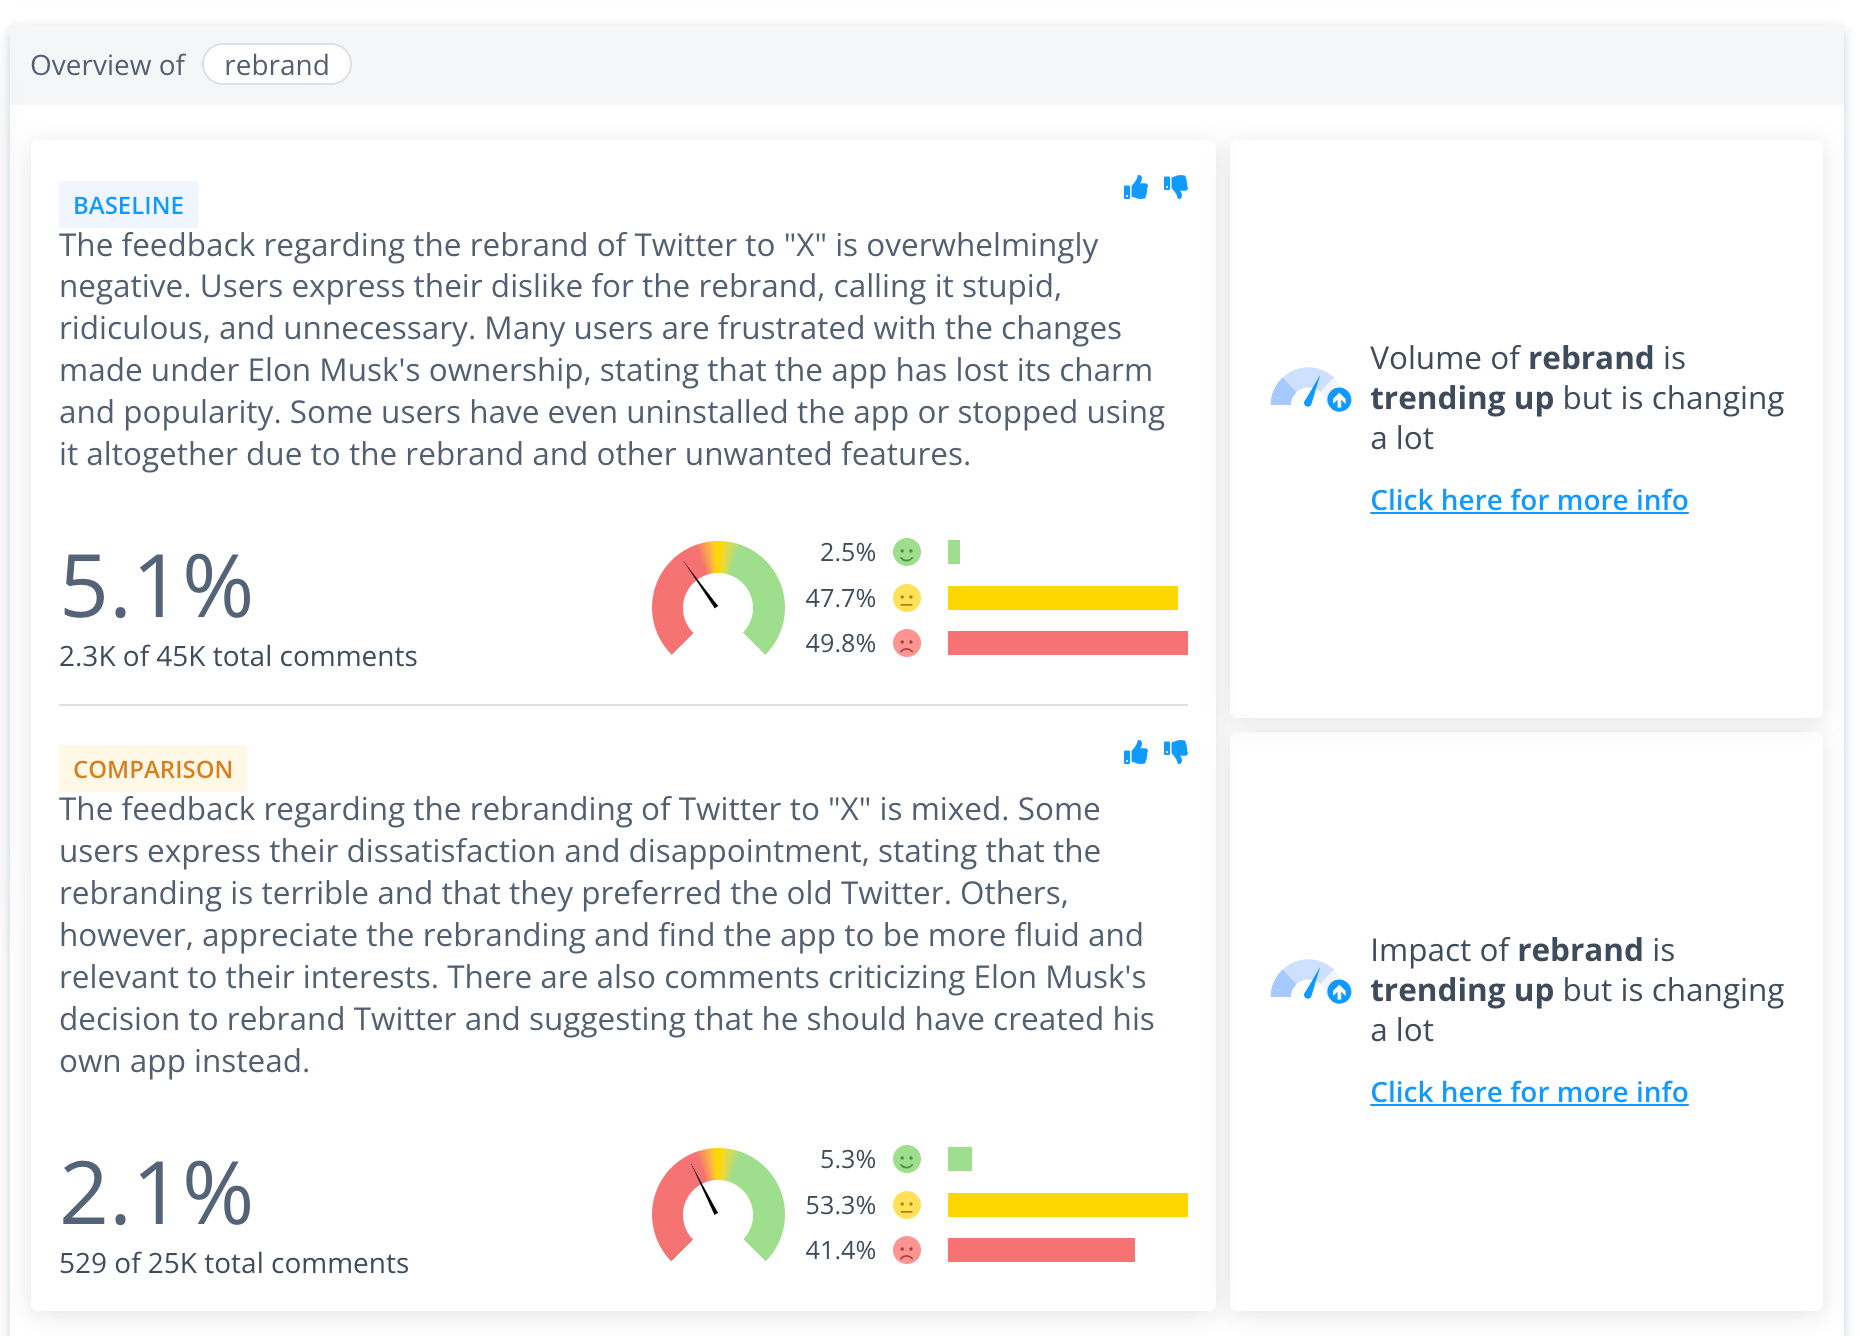
Task: Select the rebrand topic chip
Action: (277, 65)
